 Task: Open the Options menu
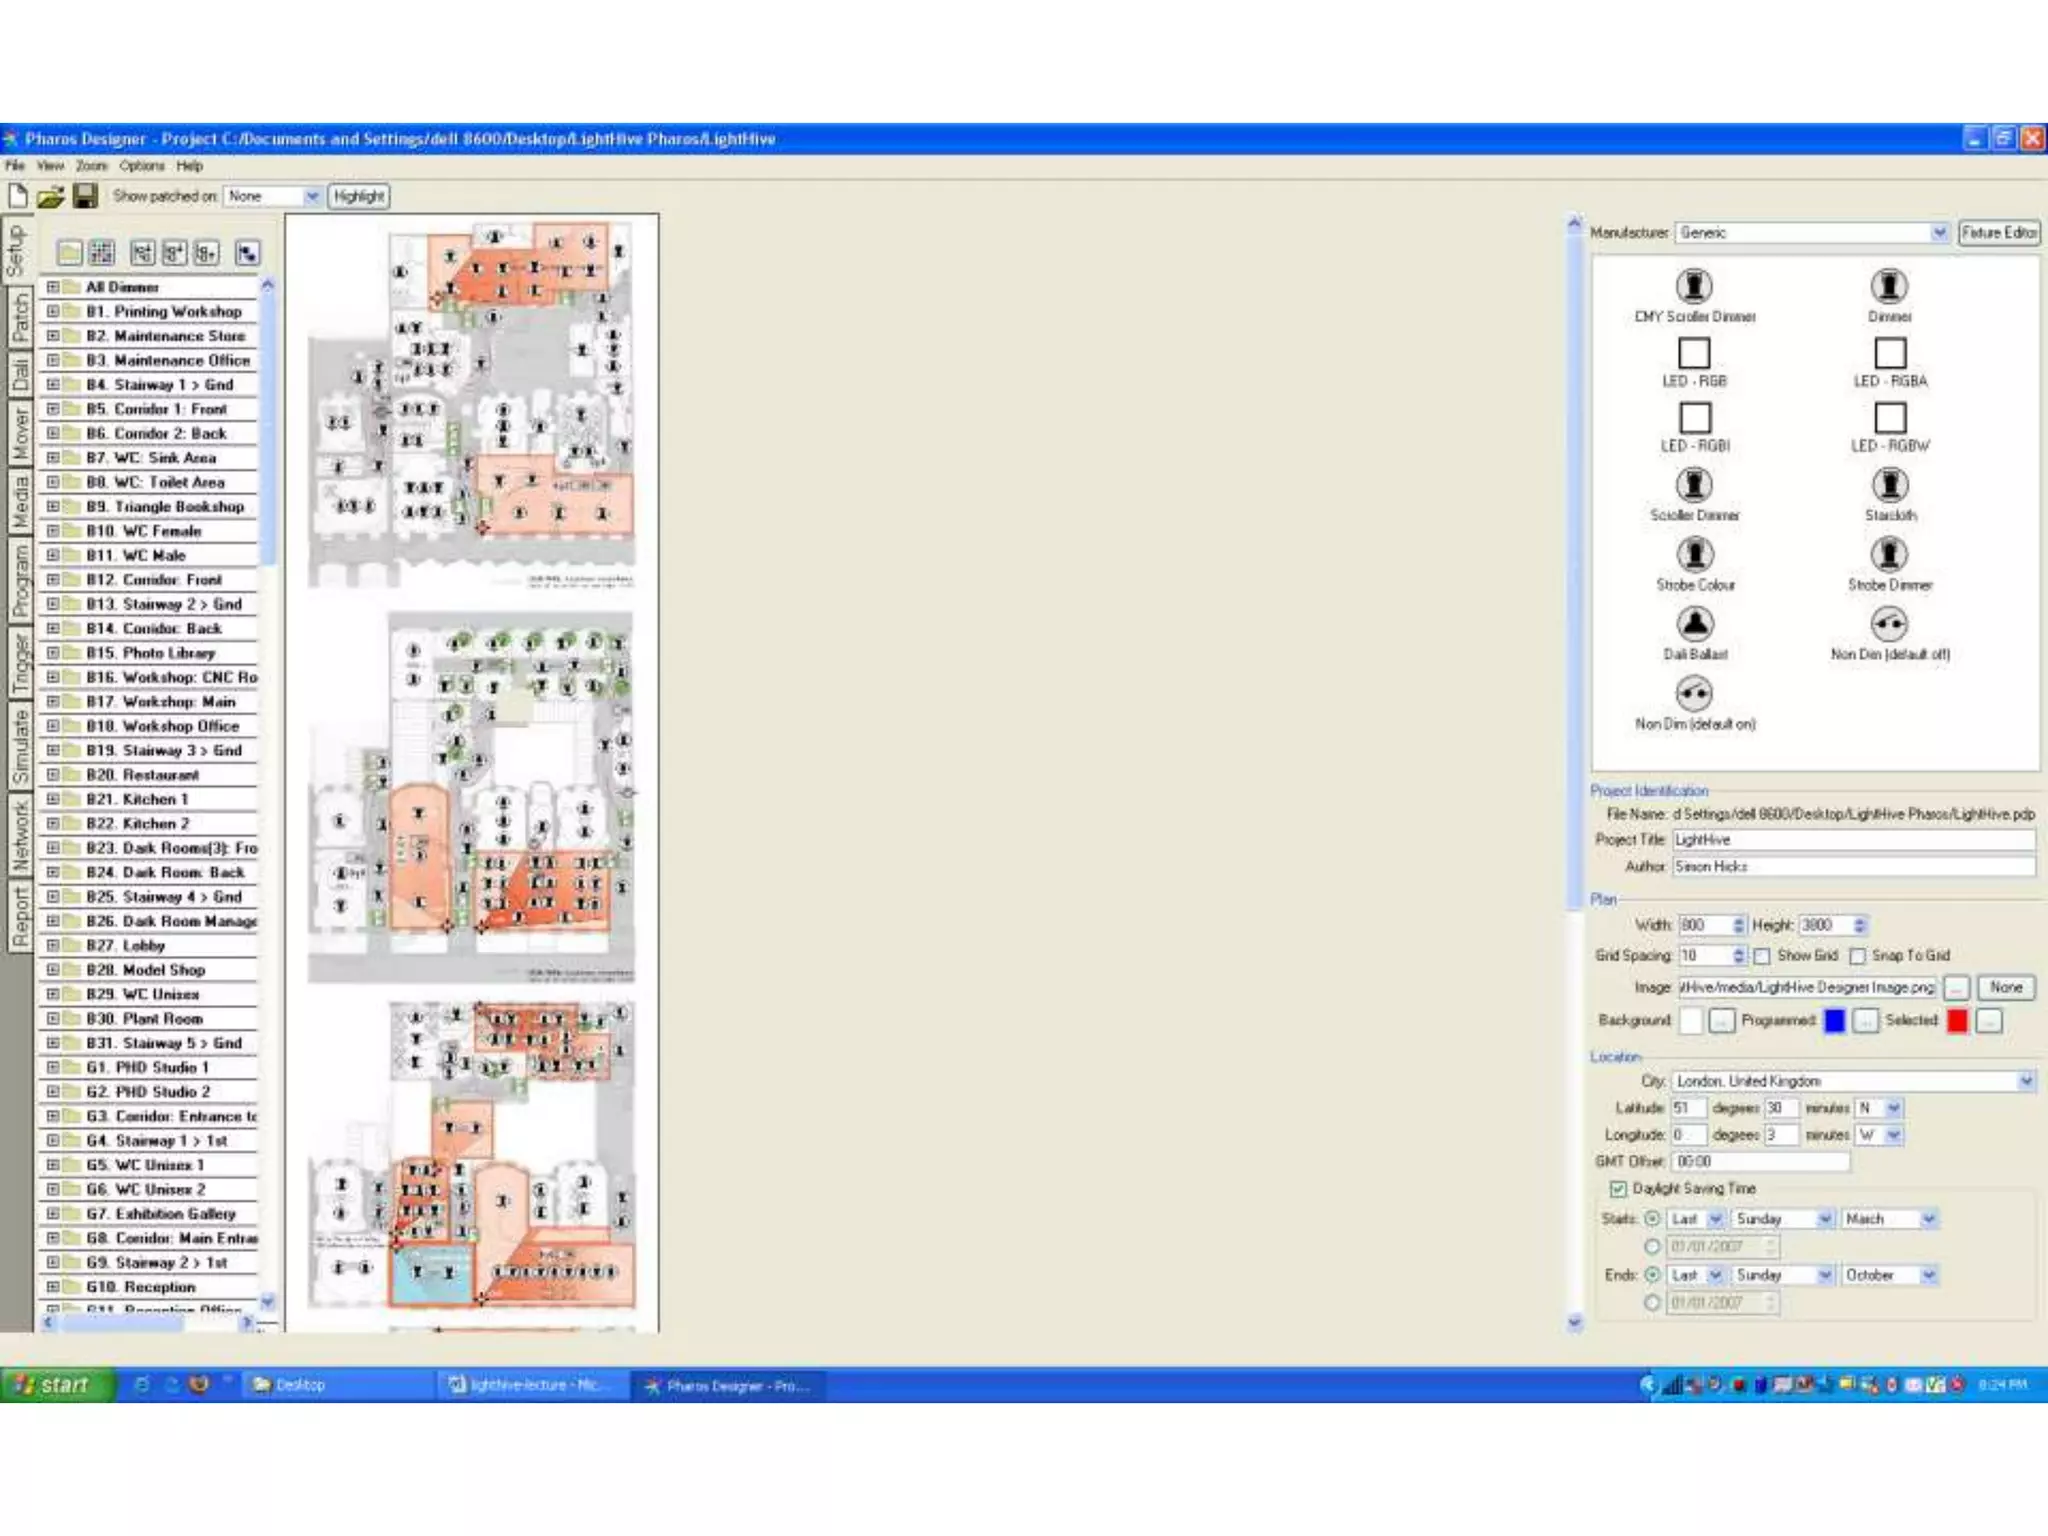(141, 166)
